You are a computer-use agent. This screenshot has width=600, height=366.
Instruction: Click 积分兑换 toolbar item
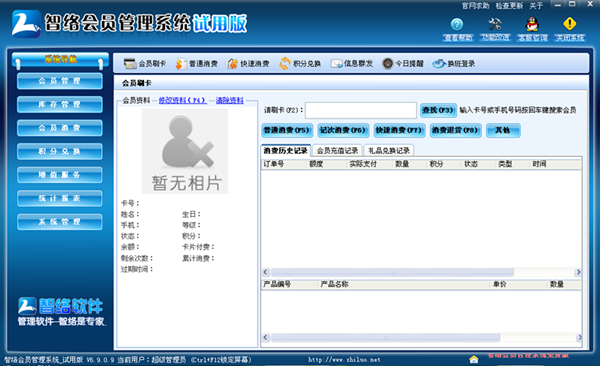(x=300, y=64)
